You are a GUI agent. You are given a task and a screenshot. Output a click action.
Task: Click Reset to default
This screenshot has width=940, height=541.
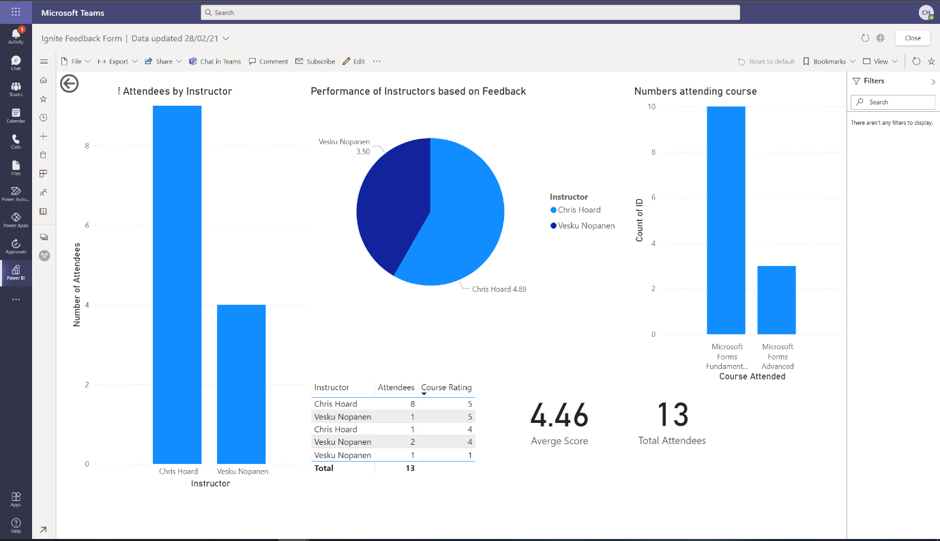(x=766, y=61)
